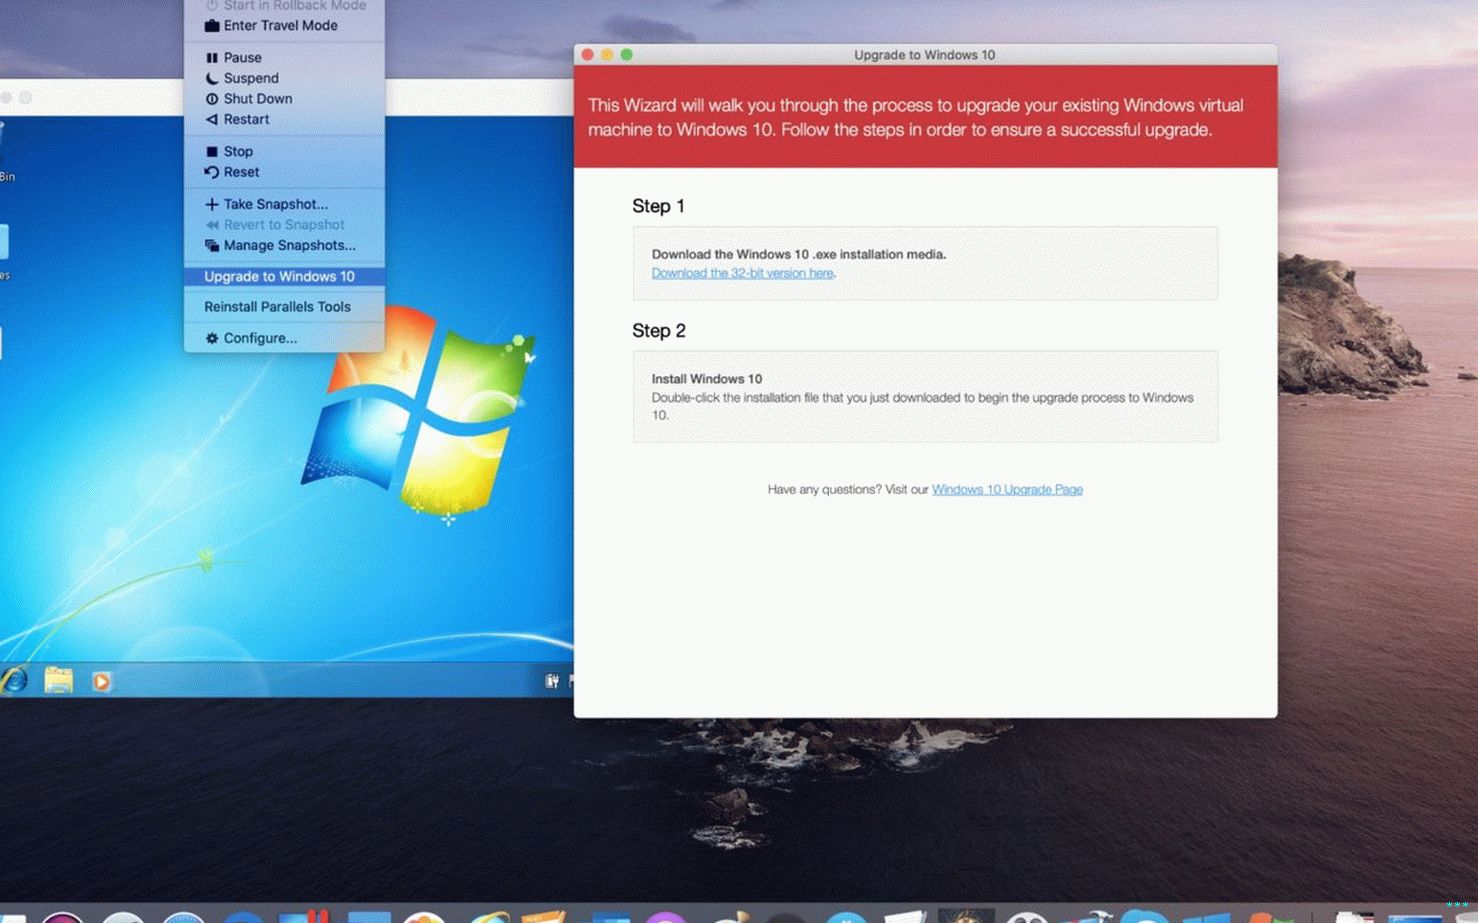Screen dimensions: 1478x923
Task: Choose Reinstall Parallels Tools
Action: [x=284, y=307]
